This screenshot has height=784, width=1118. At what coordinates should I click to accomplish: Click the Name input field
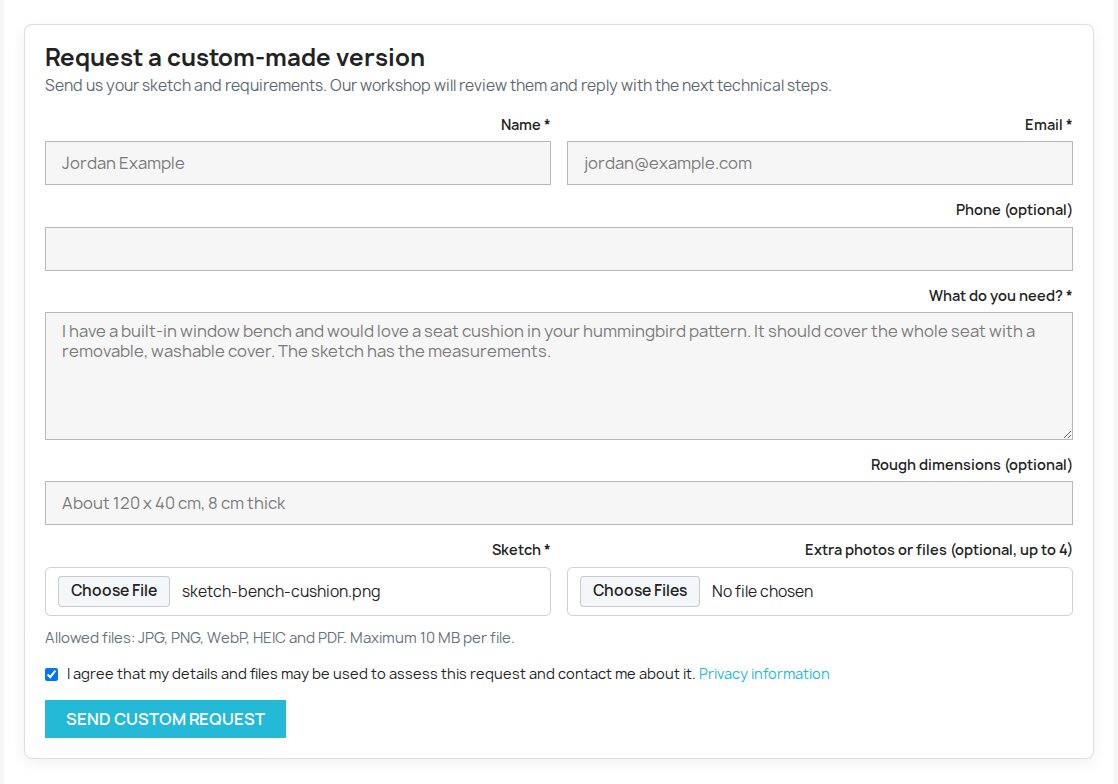click(297, 163)
